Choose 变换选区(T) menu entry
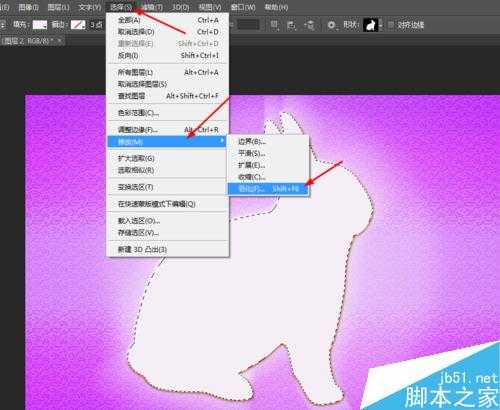The image size is (500, 410). pos(168,187)
